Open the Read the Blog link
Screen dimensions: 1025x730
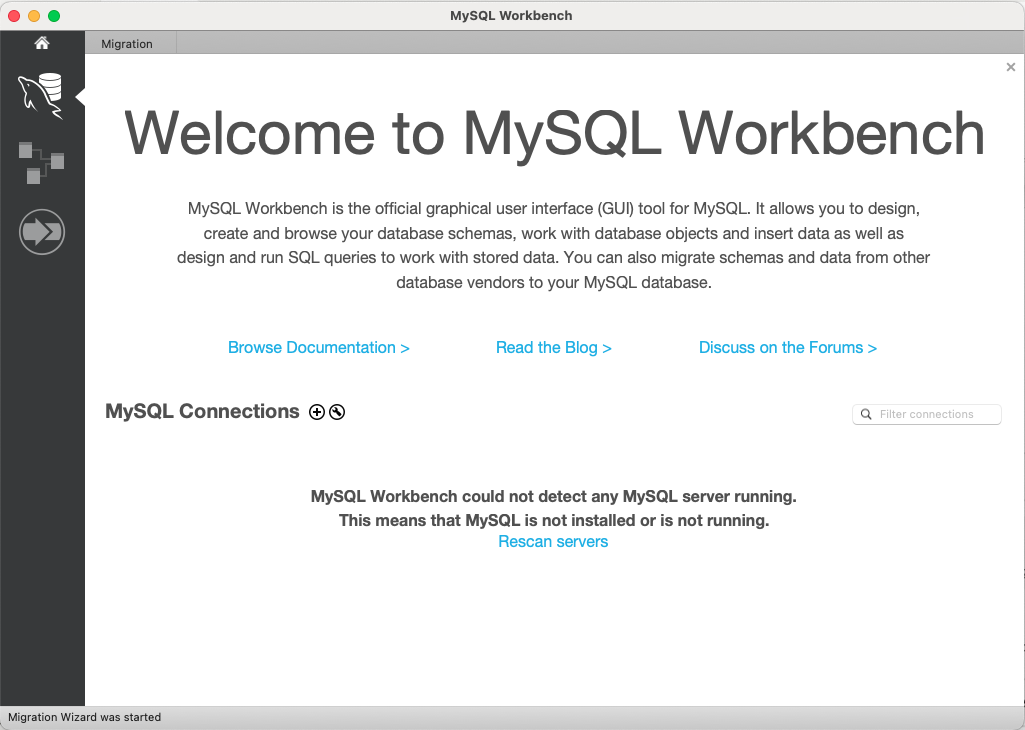coord(554,348)
